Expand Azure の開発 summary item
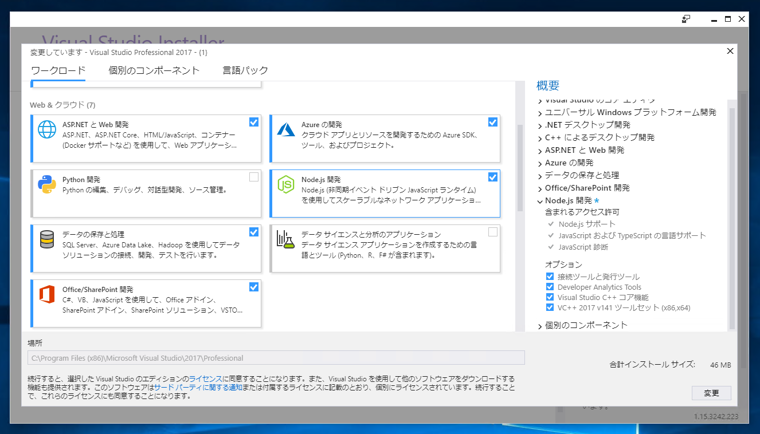The height and width of the screenshot is (434, 760). tap(540, 163)
